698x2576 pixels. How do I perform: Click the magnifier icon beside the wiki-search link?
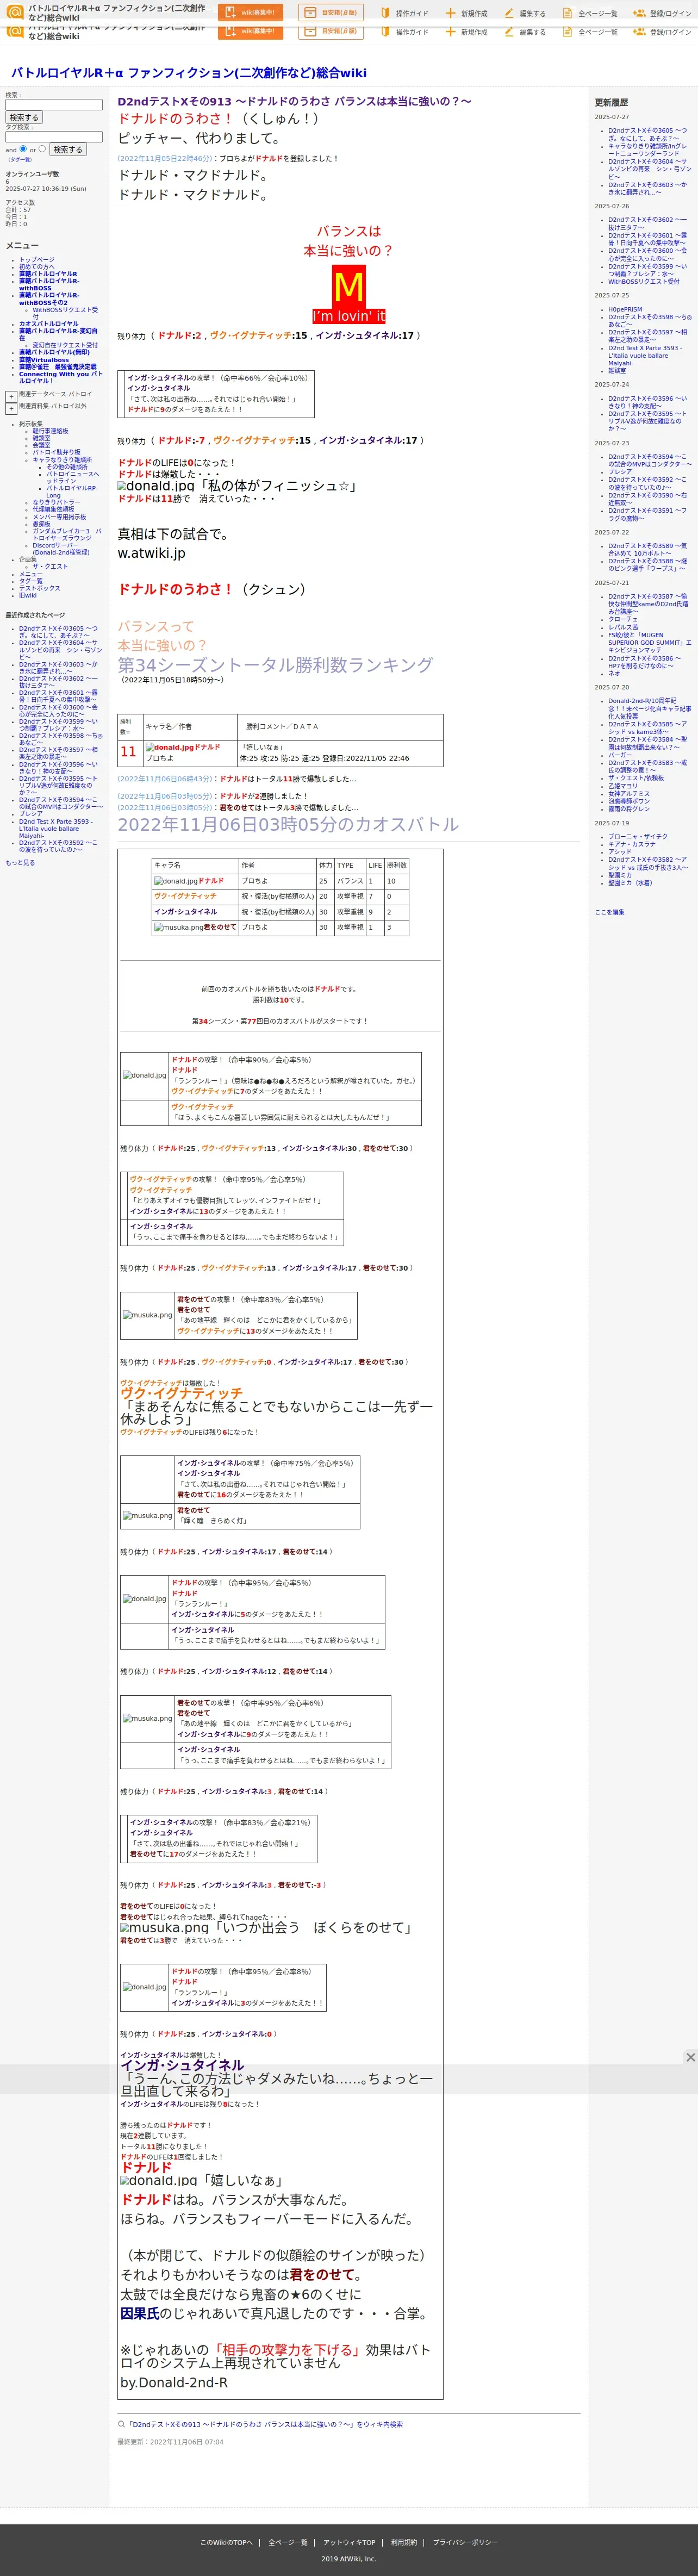(x=121, y=2424)
